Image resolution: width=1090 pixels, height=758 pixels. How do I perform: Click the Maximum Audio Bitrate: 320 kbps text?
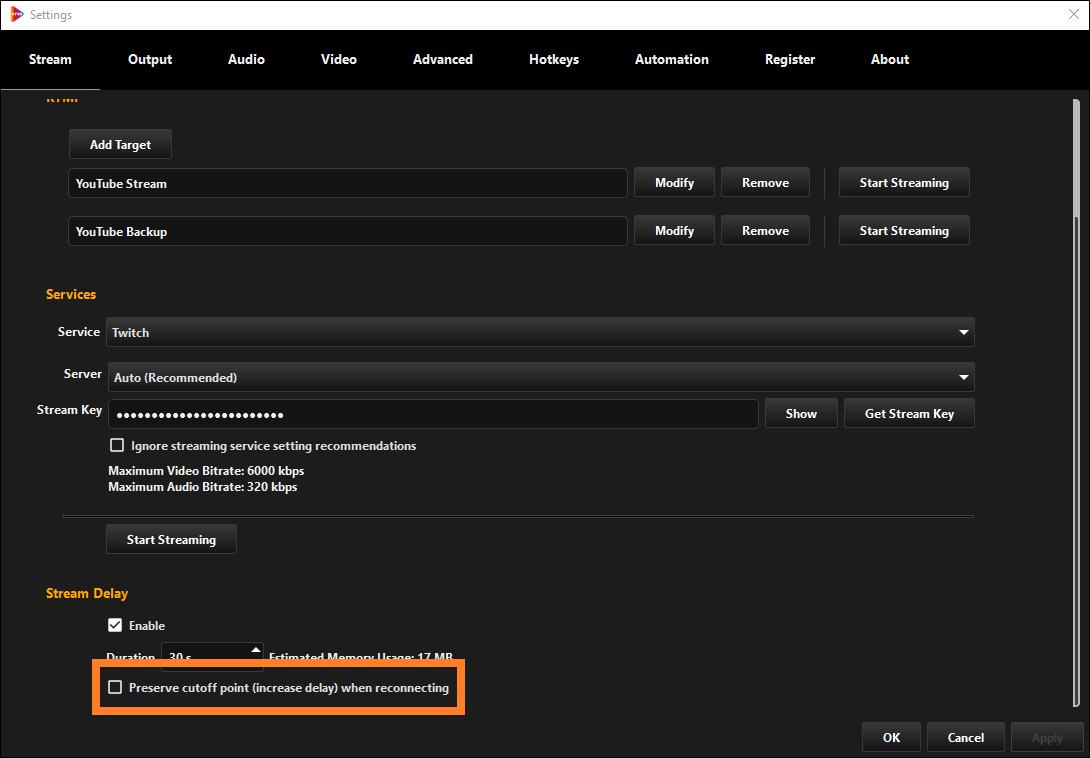pyautogui.click(x=202, y=487)
